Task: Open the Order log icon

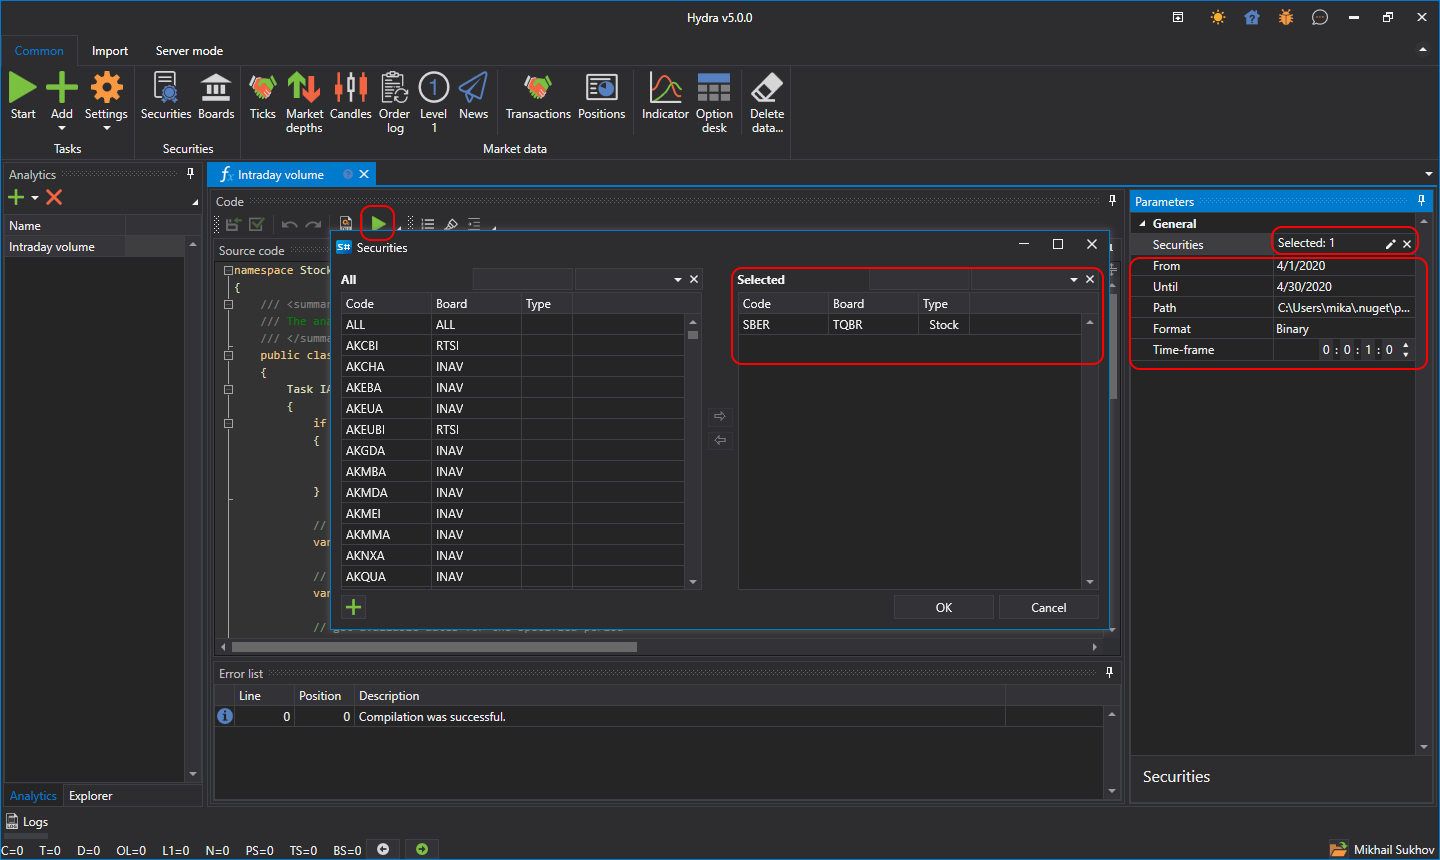Action: [395, 102]
